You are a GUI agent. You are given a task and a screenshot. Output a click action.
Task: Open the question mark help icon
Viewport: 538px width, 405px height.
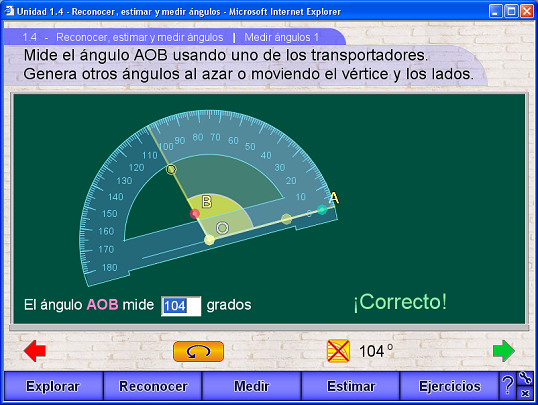tap(507, 385)
